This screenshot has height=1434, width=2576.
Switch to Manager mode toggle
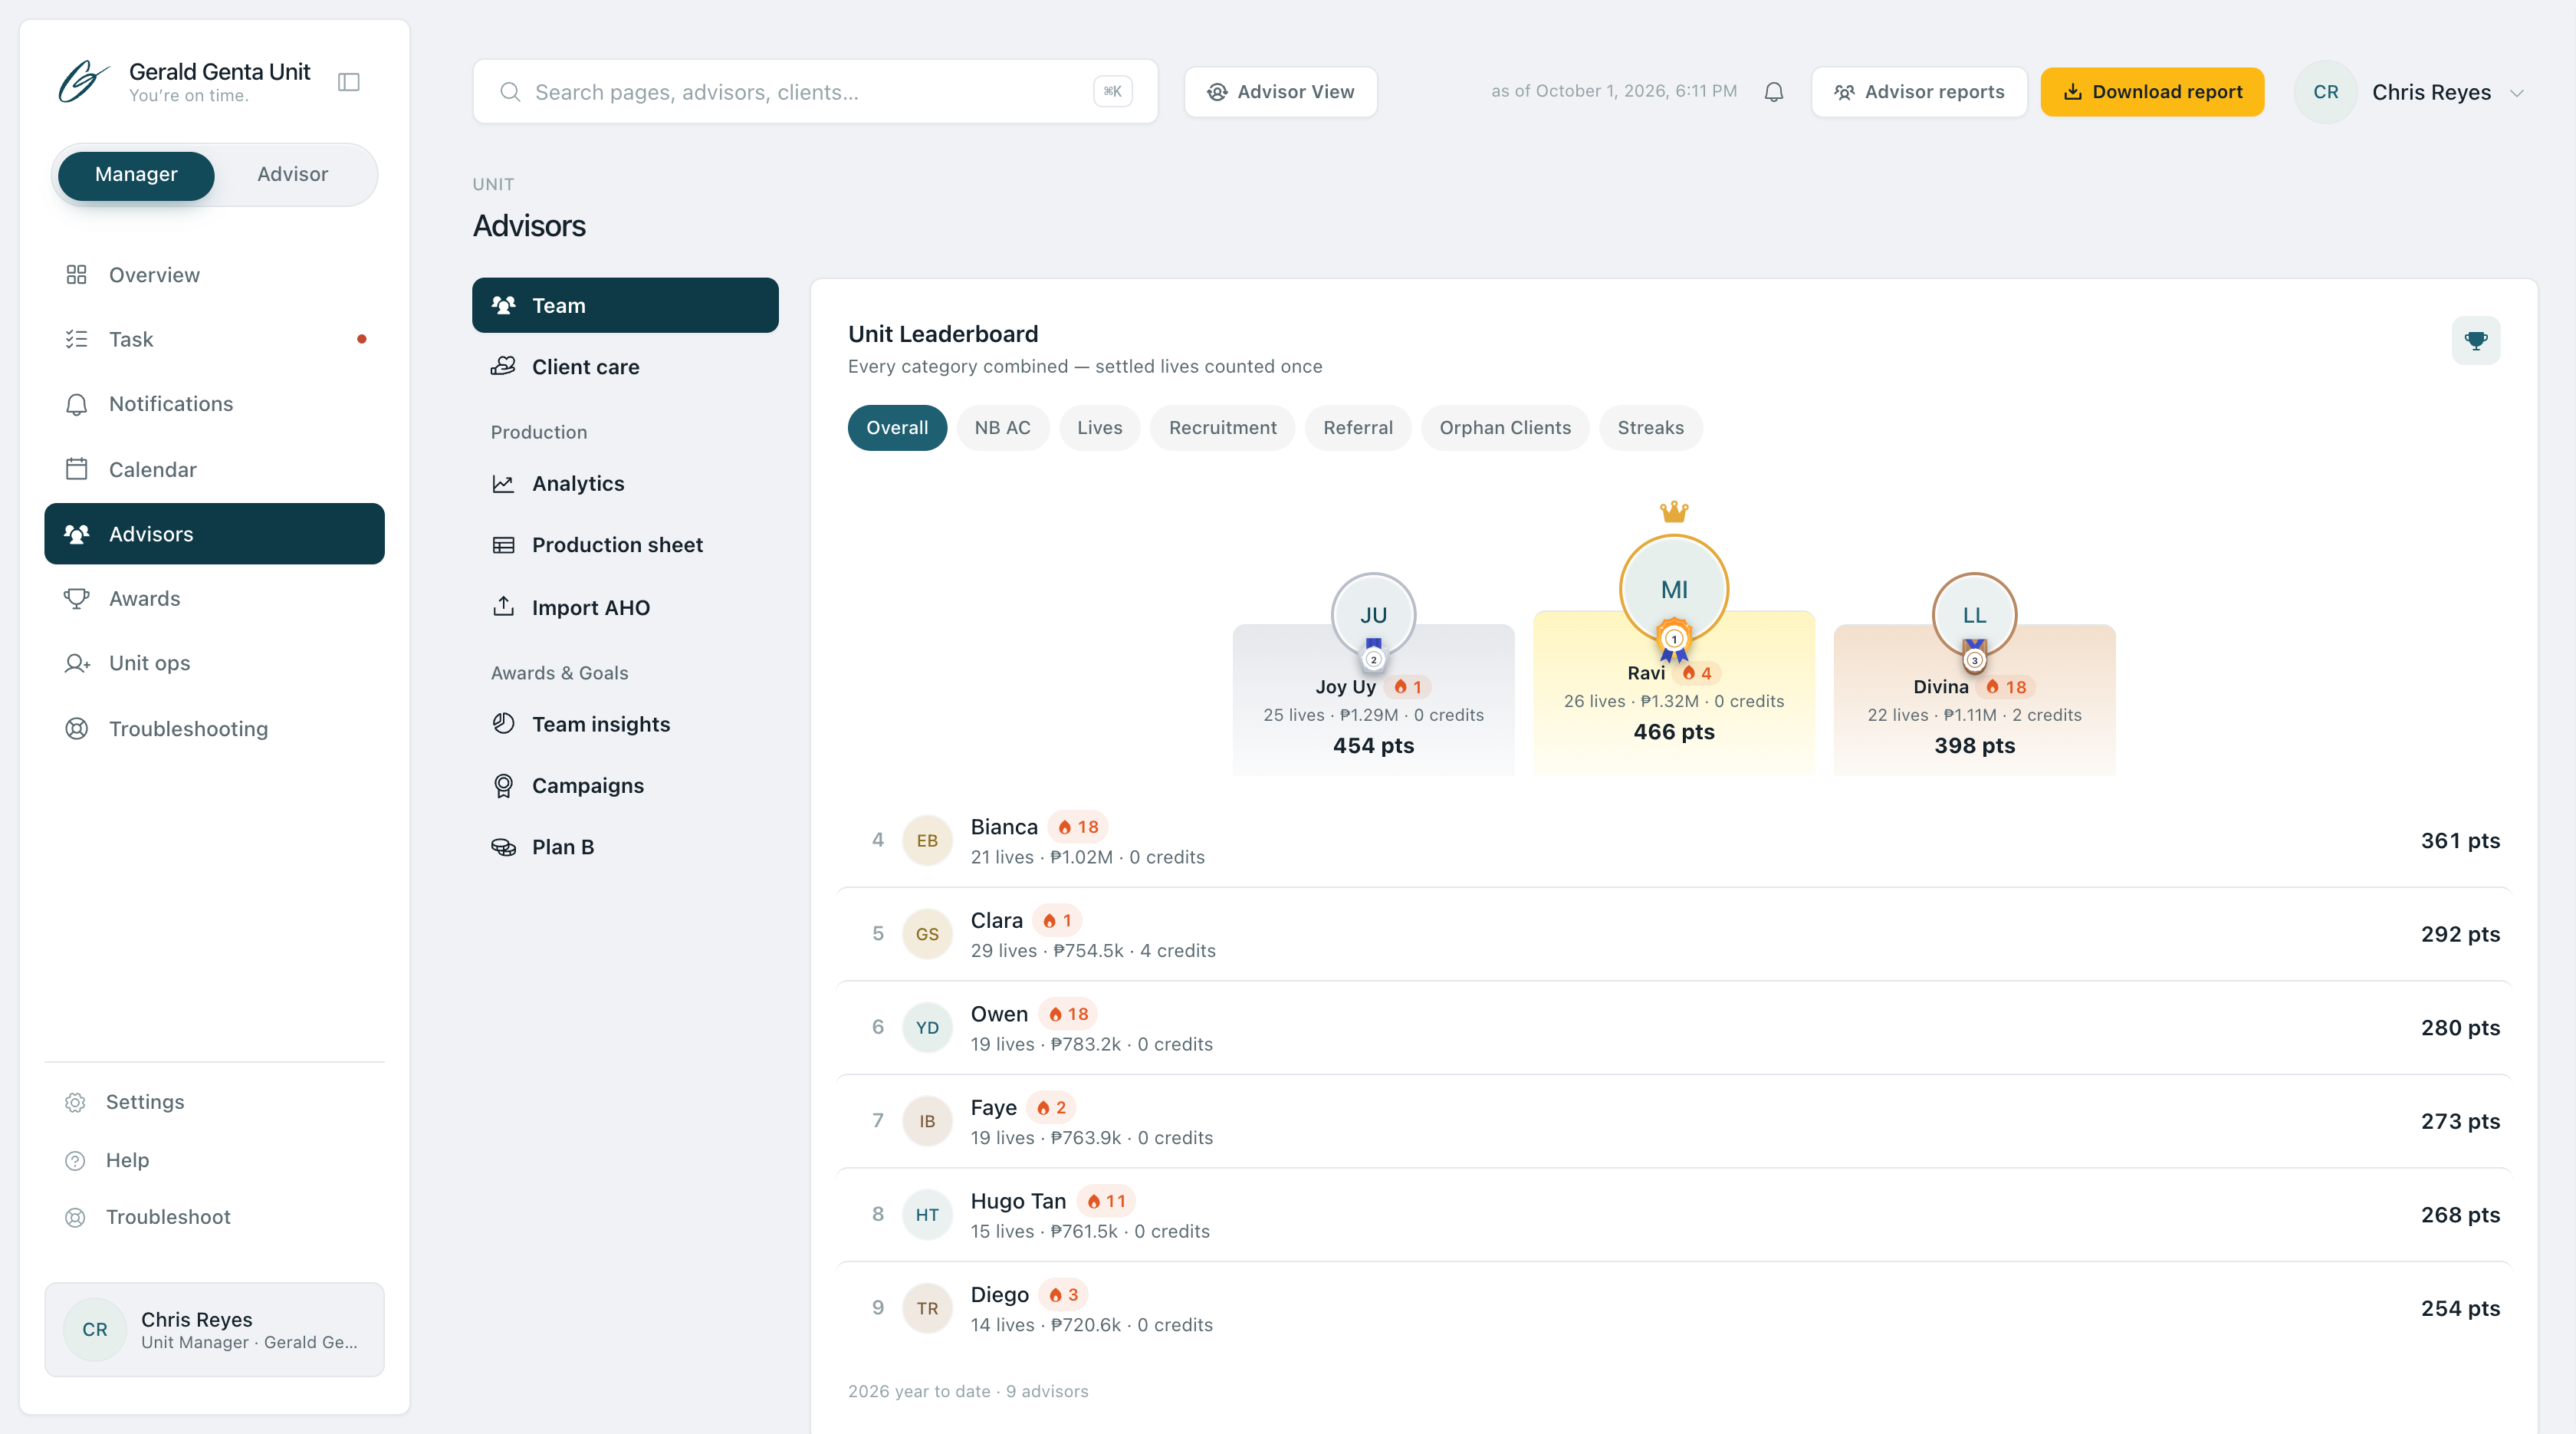(x=136, y=175)
